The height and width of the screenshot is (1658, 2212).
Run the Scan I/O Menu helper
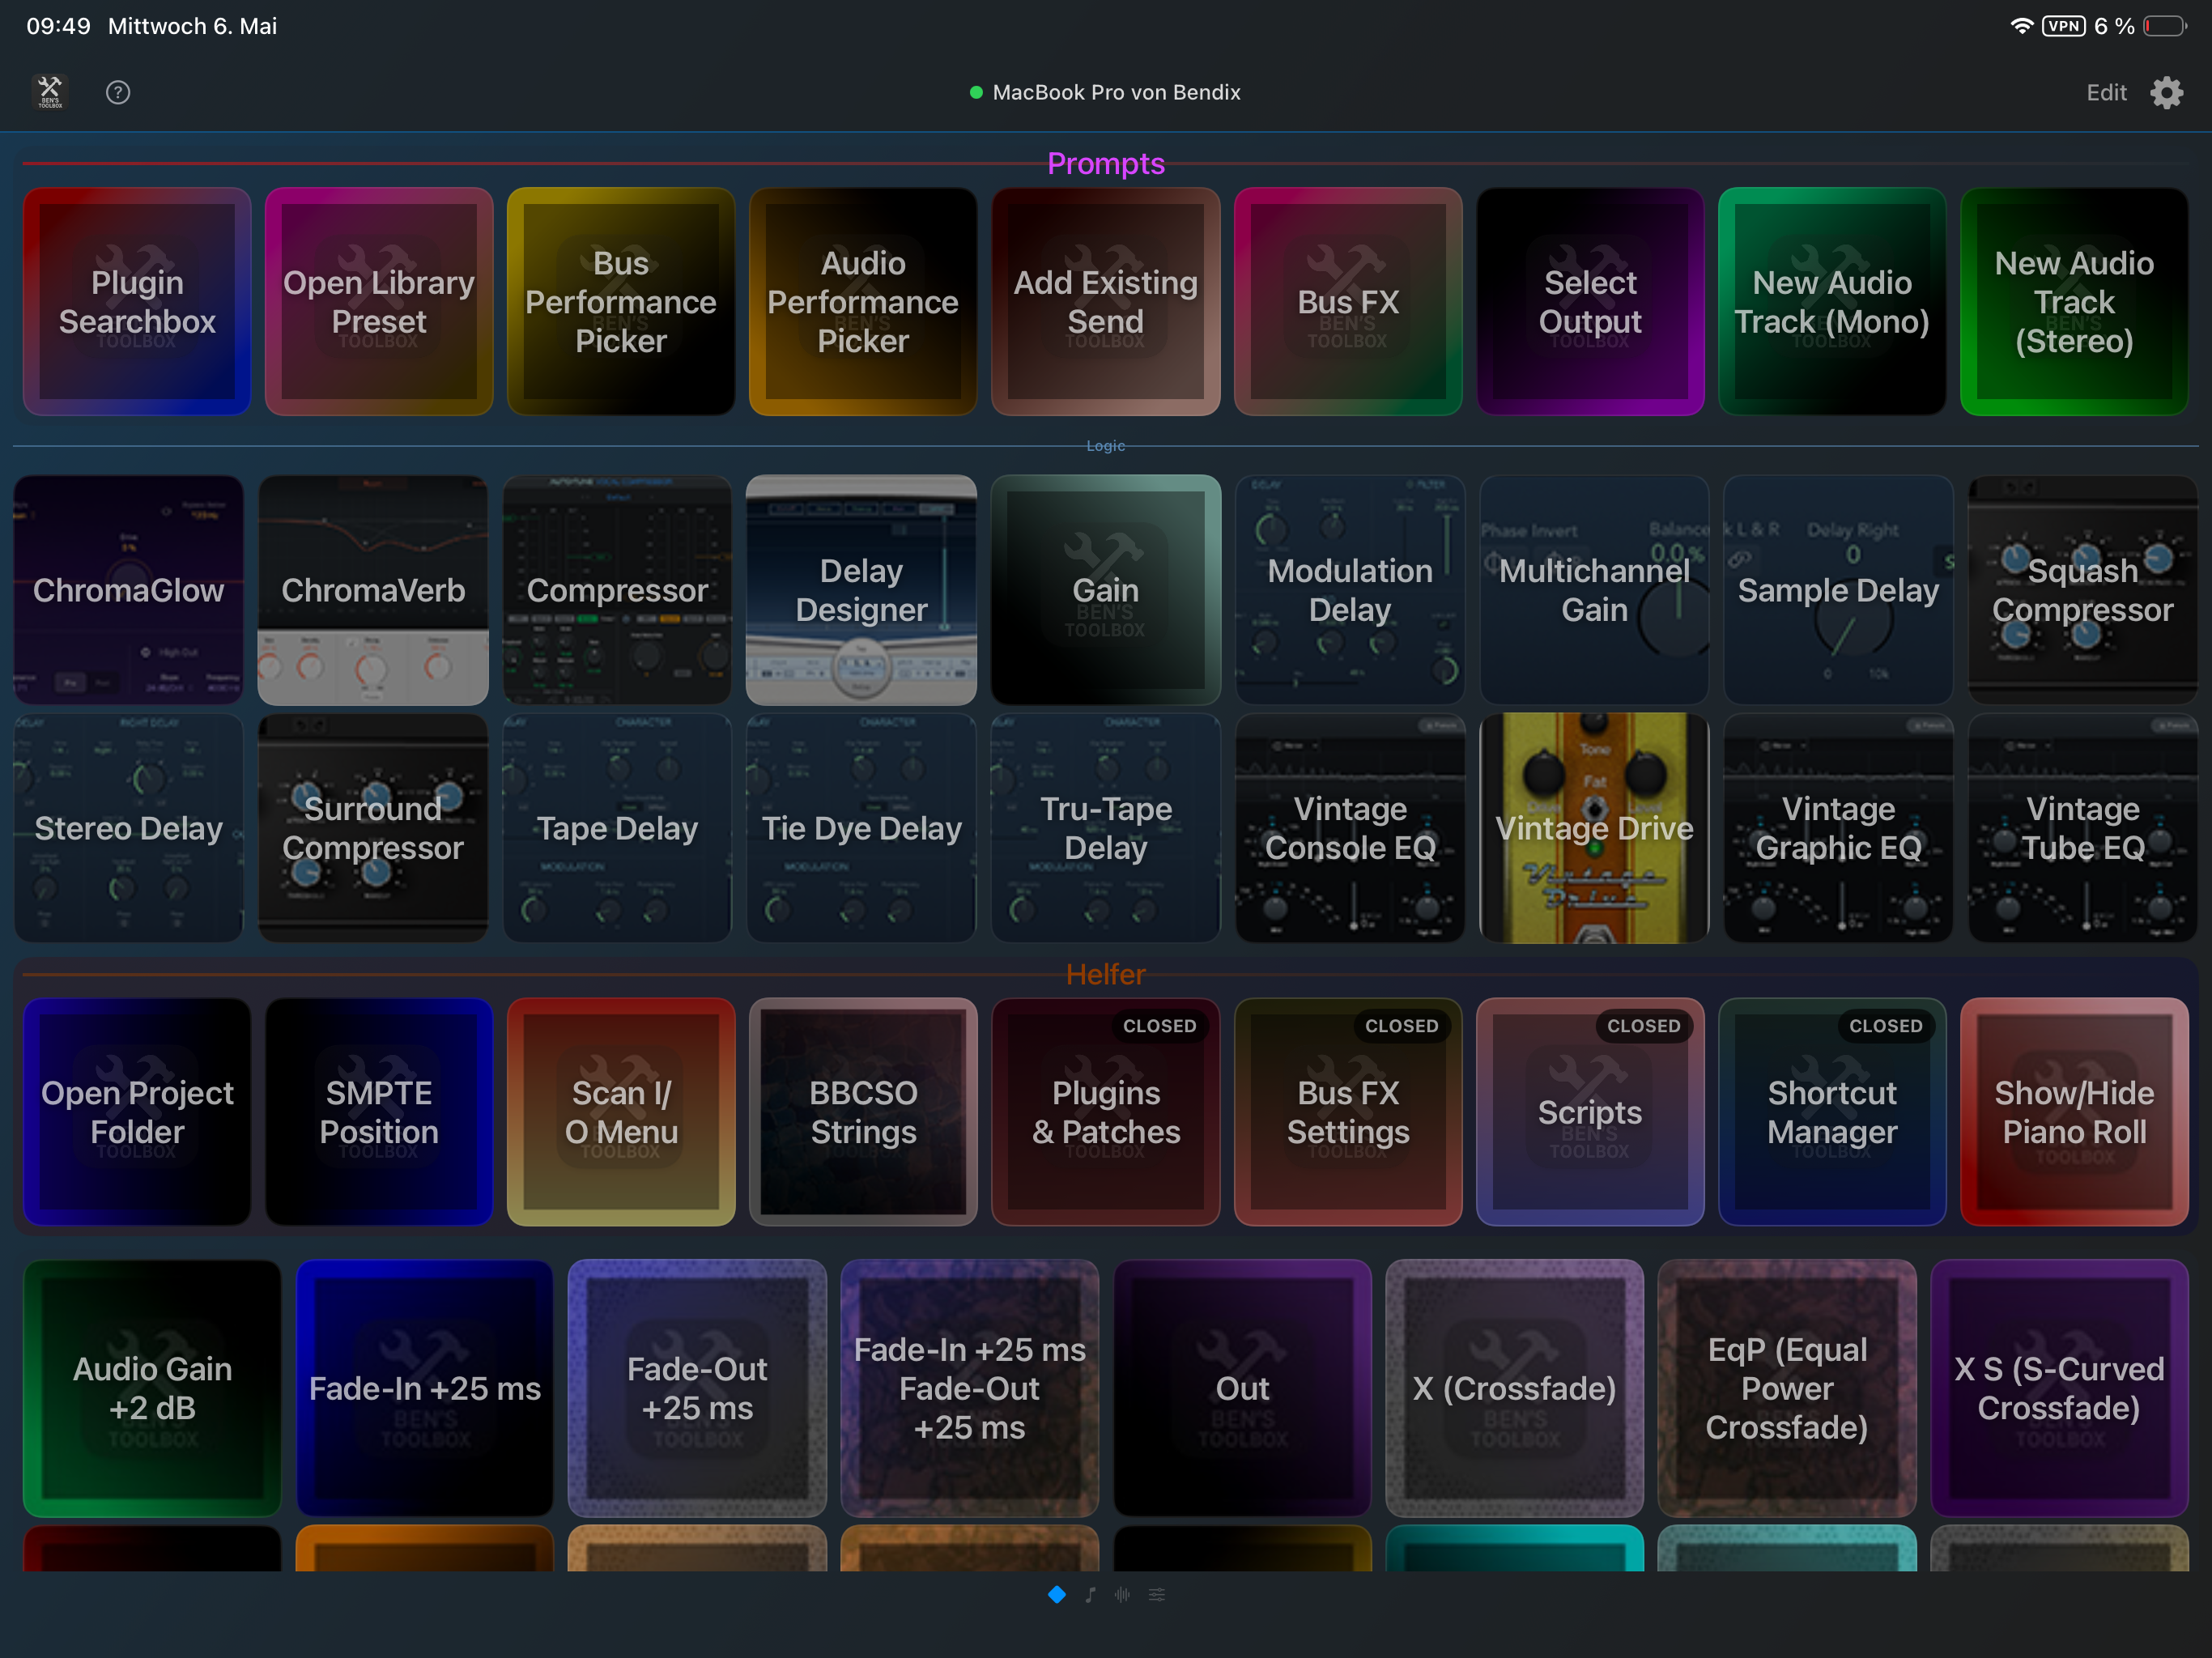click(621, 1111)
